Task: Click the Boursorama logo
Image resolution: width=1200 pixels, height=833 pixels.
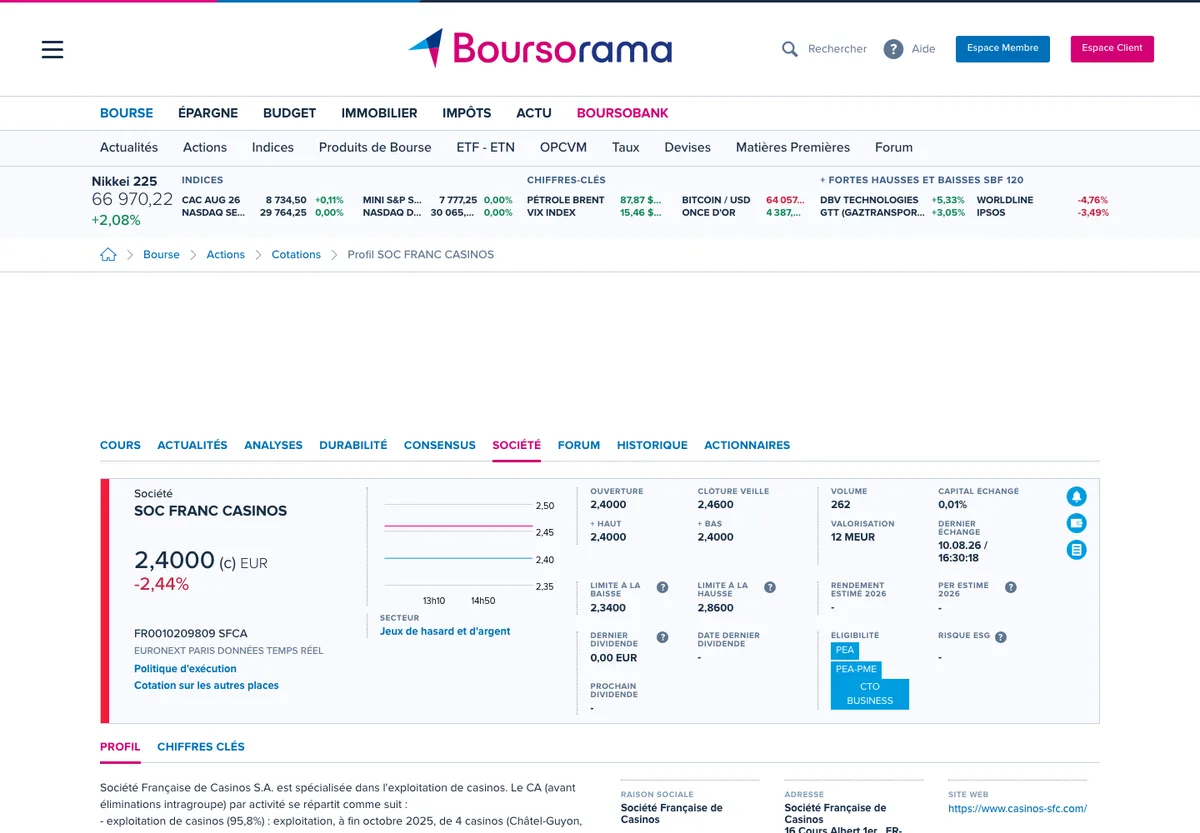Action: (540, 48)
